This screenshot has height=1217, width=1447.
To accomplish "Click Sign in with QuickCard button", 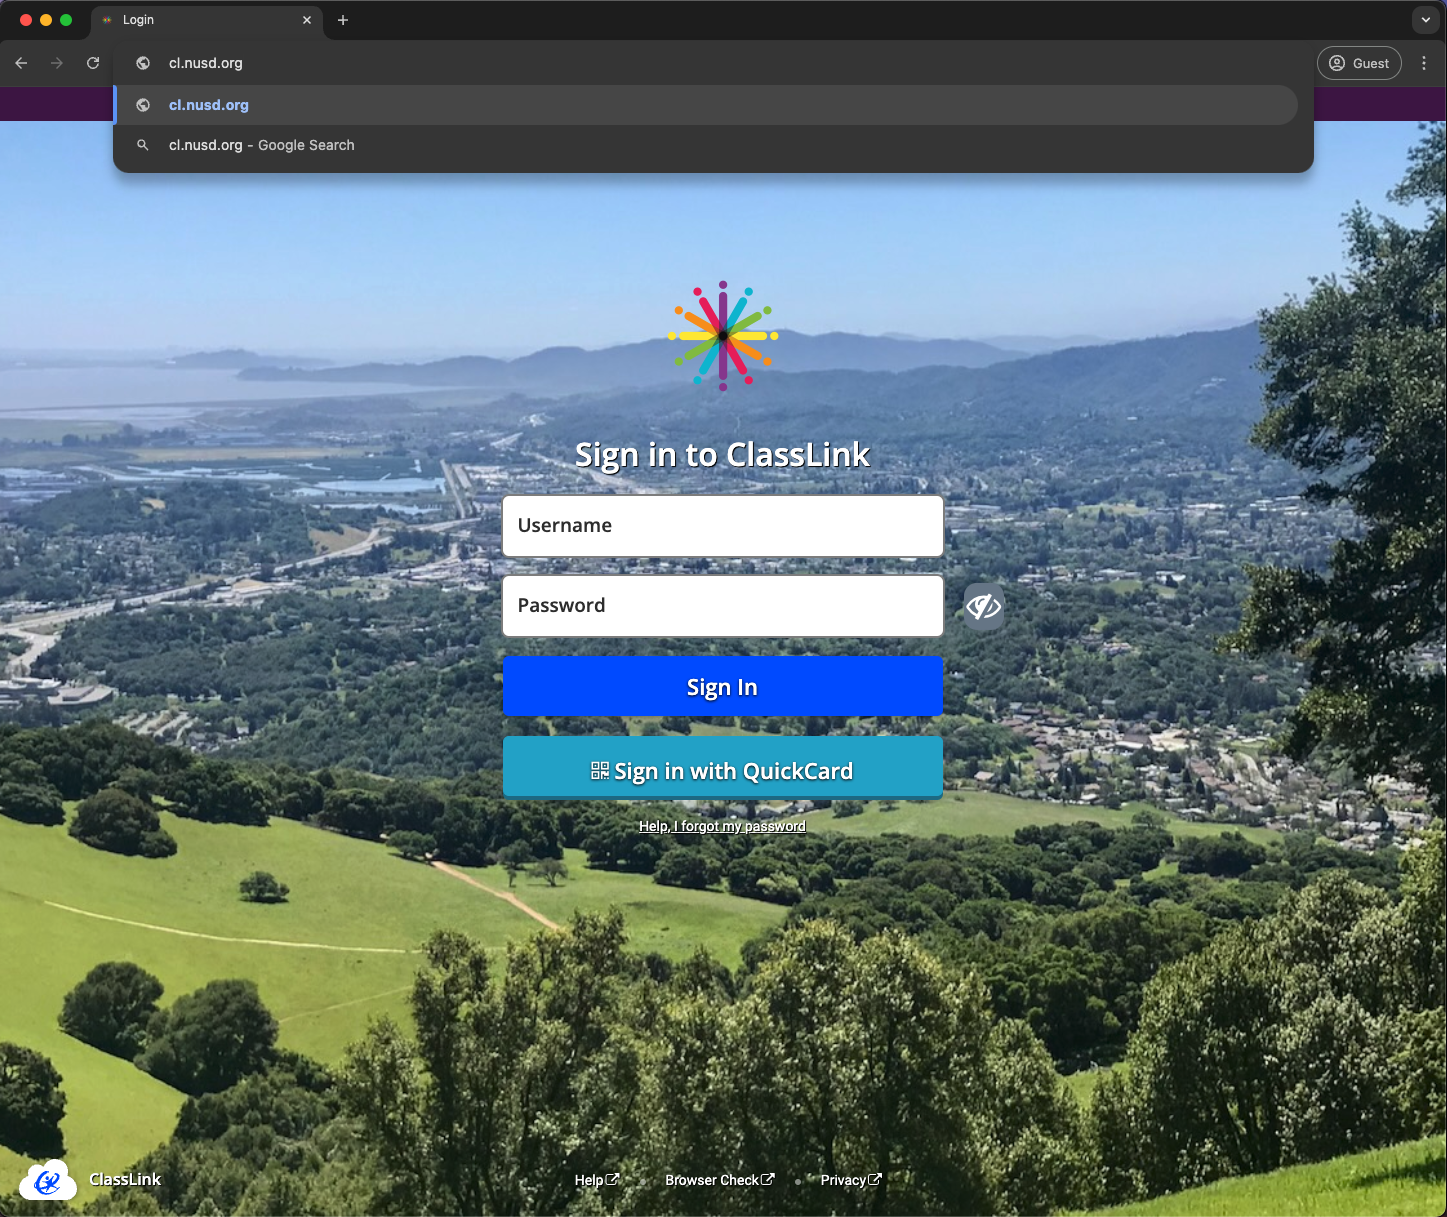I will tap(722, 770).
